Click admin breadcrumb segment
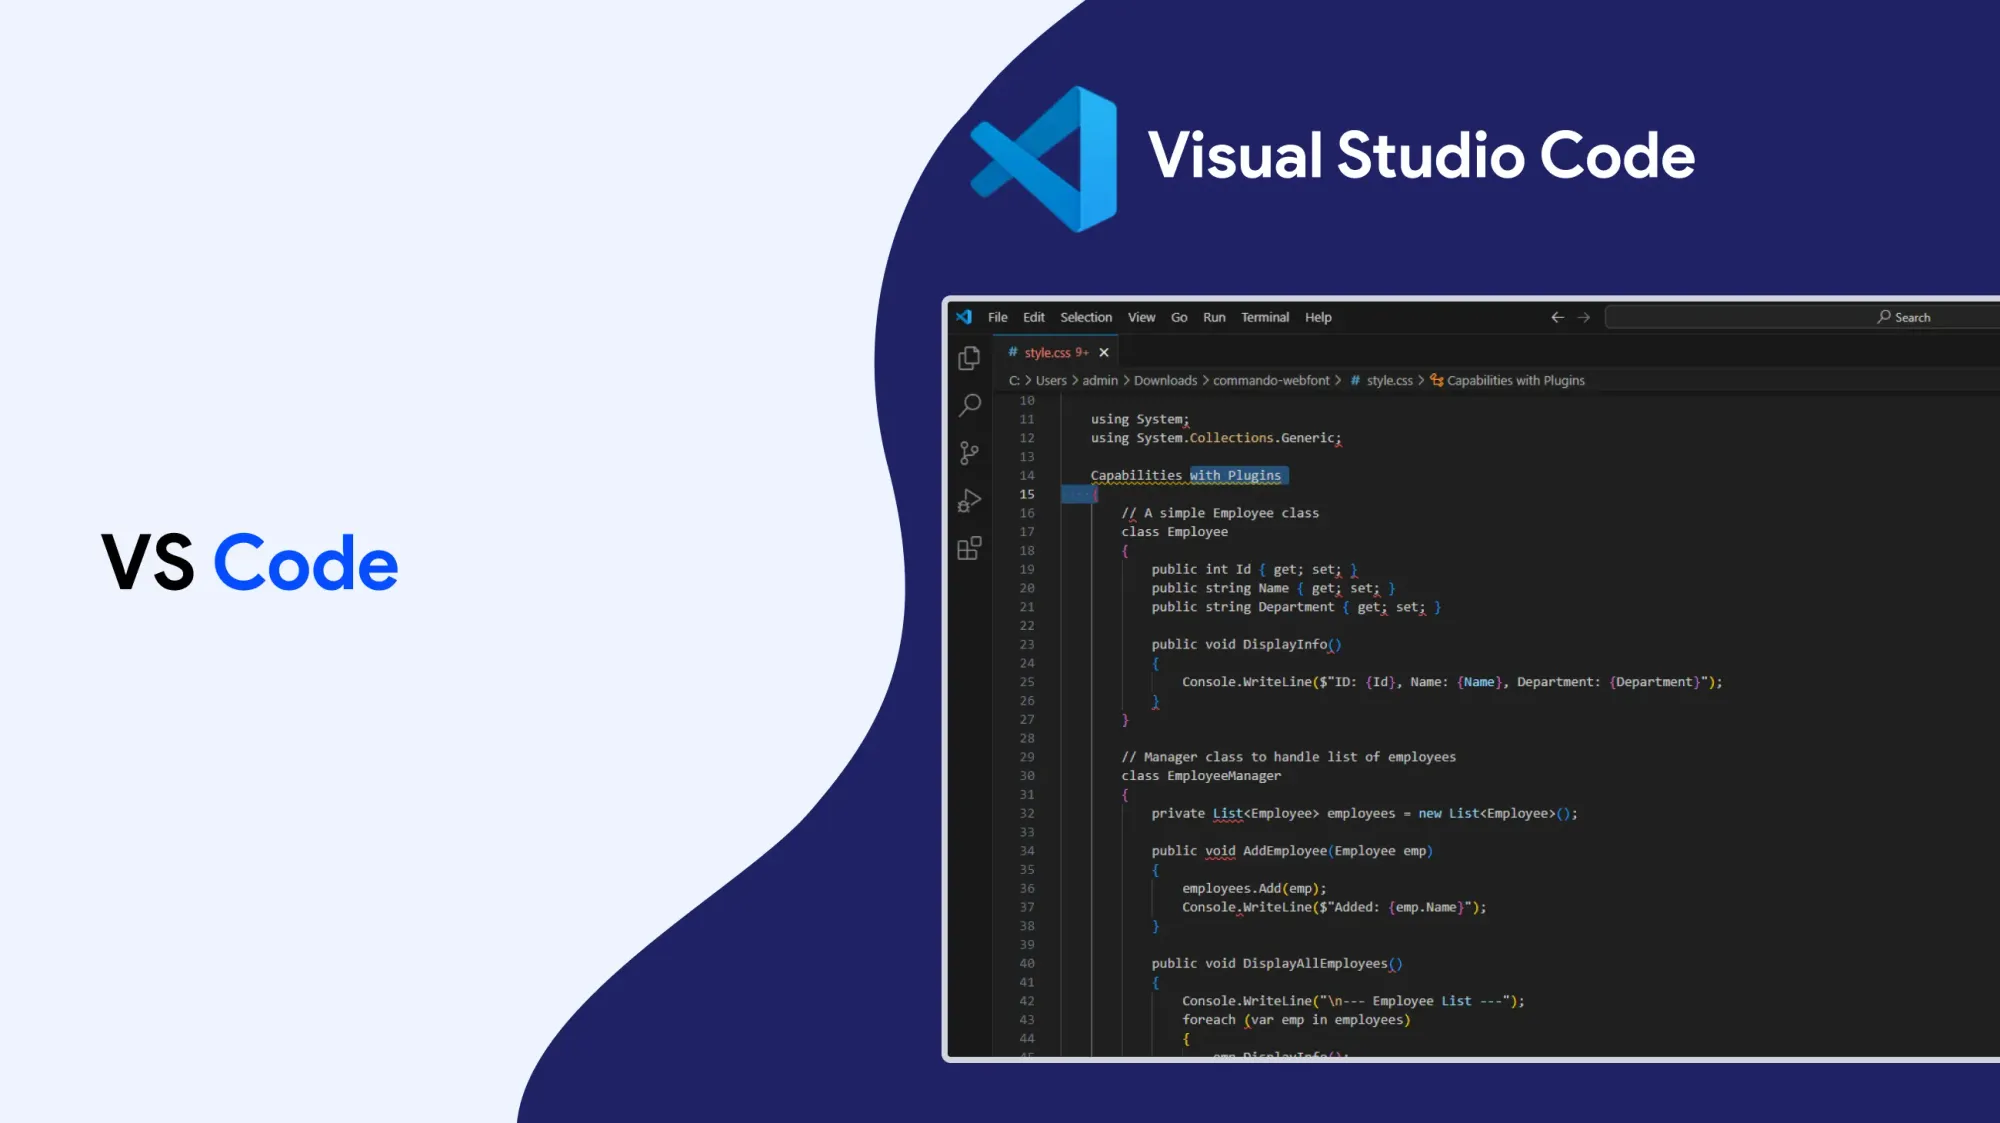Image resolution: width=2000 pixels, height=1123 pixels. (1100, 380)
